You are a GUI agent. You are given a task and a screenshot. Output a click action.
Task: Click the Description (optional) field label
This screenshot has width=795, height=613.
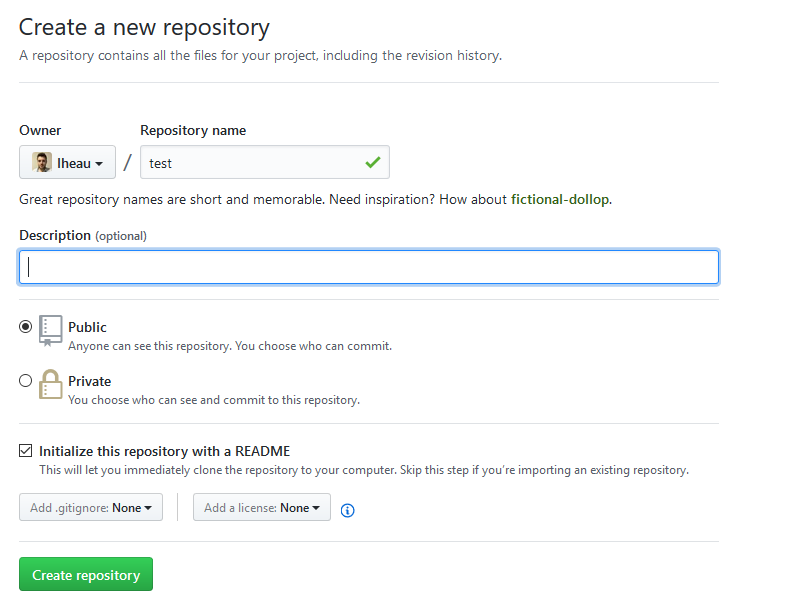(x=83, y=236)
